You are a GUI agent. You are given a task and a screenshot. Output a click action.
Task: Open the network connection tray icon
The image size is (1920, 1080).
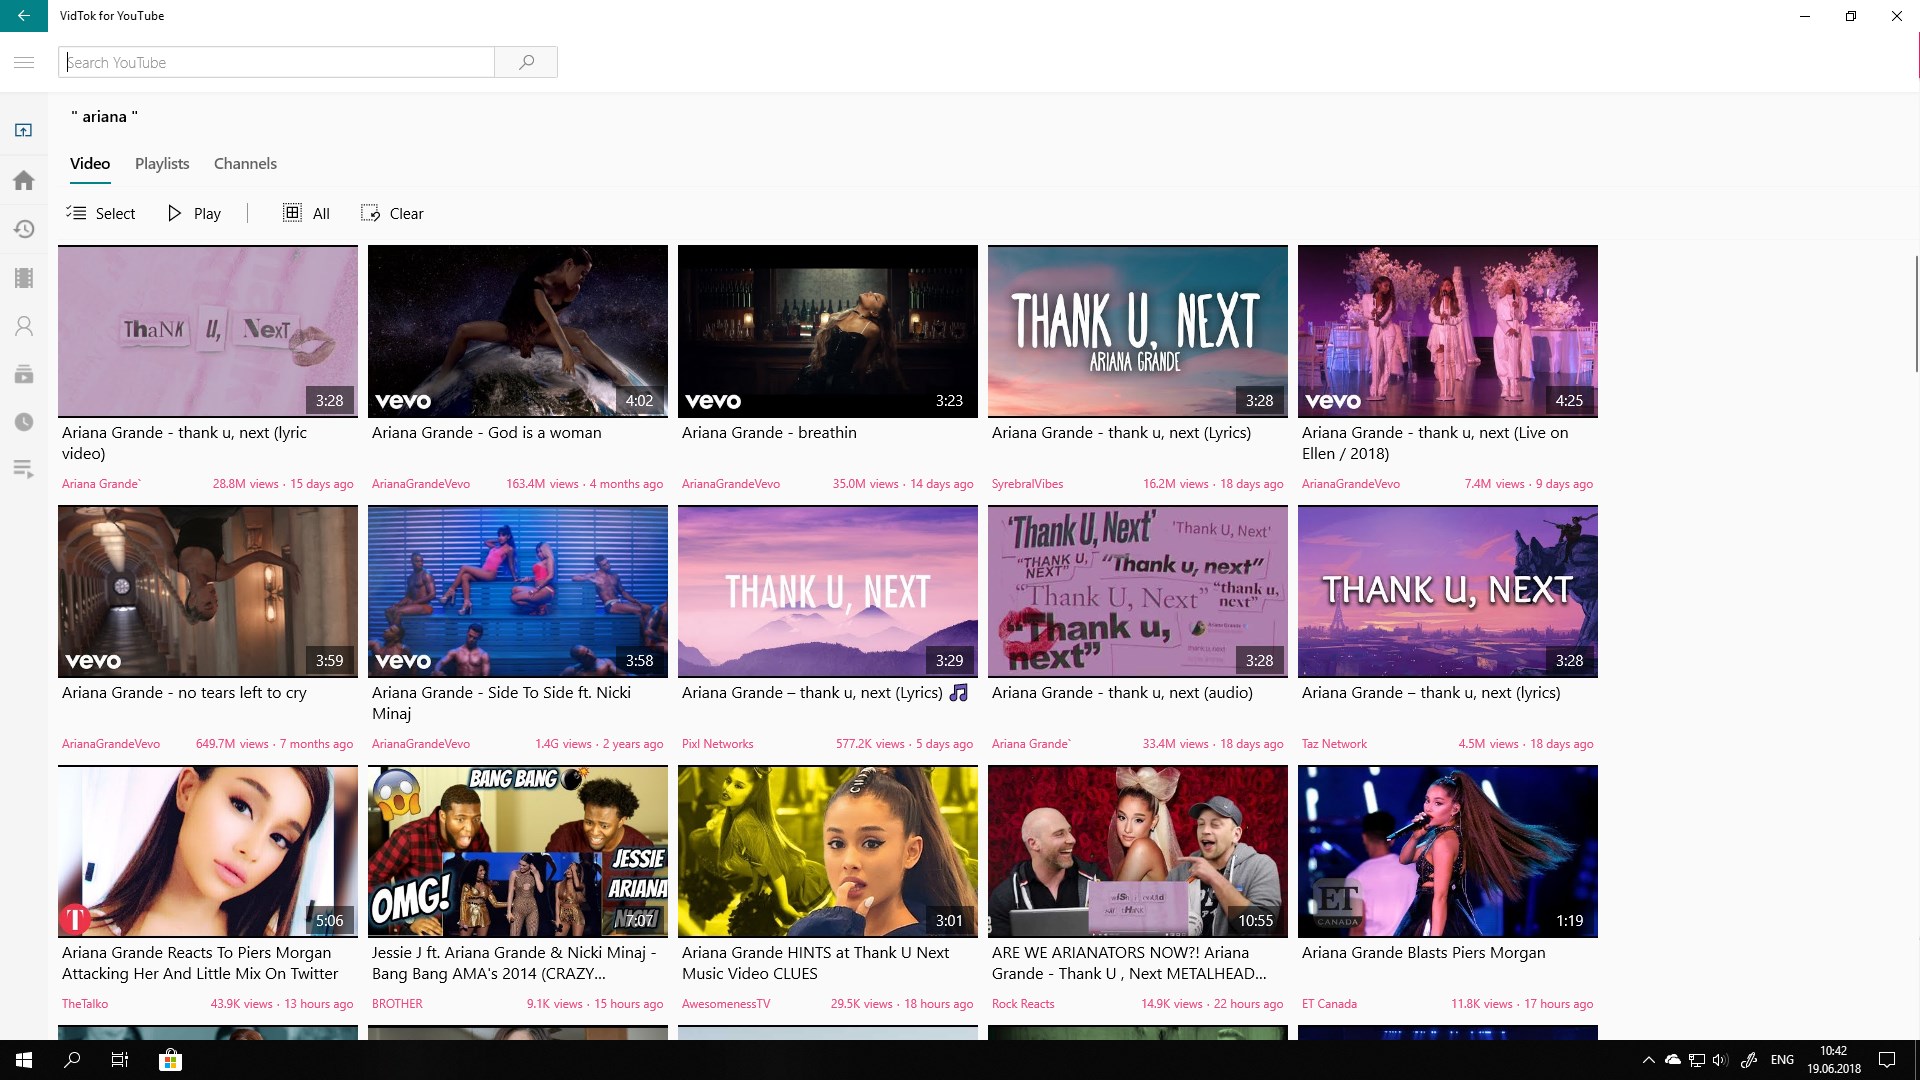(1696, 1060)
